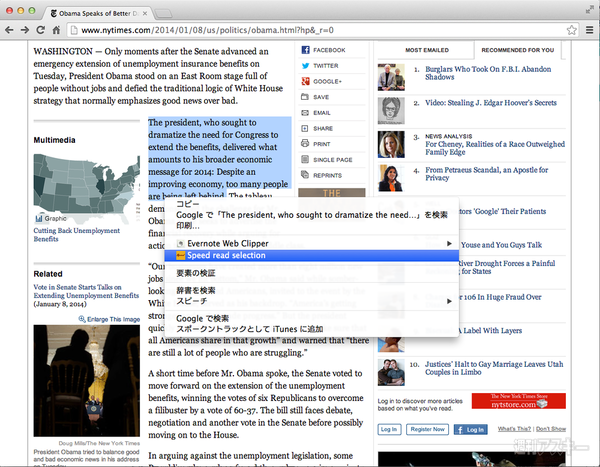Click the Facebook logo in Log In button
The width and height of the screenshot is (600, 467).
coord(459,429)
